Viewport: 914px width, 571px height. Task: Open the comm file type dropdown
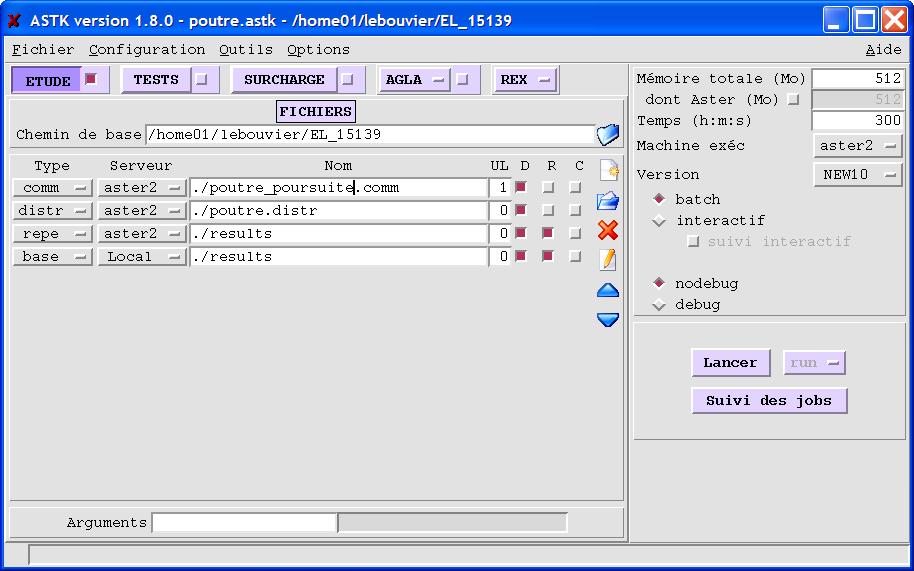[x=52, y=188]
